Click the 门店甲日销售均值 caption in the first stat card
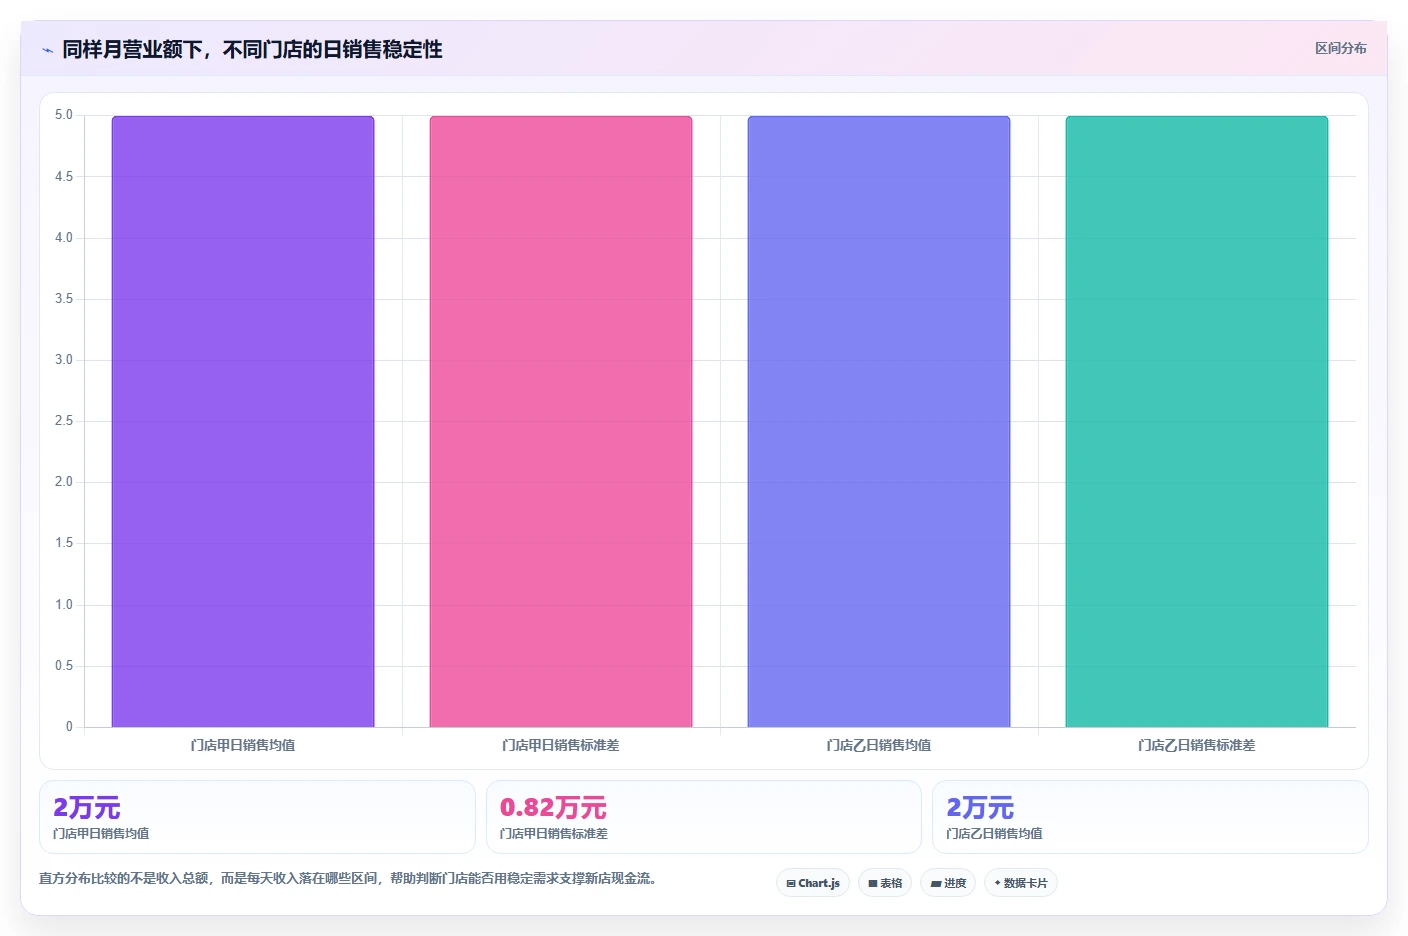The image size is (1408, 936). (101, 833)
